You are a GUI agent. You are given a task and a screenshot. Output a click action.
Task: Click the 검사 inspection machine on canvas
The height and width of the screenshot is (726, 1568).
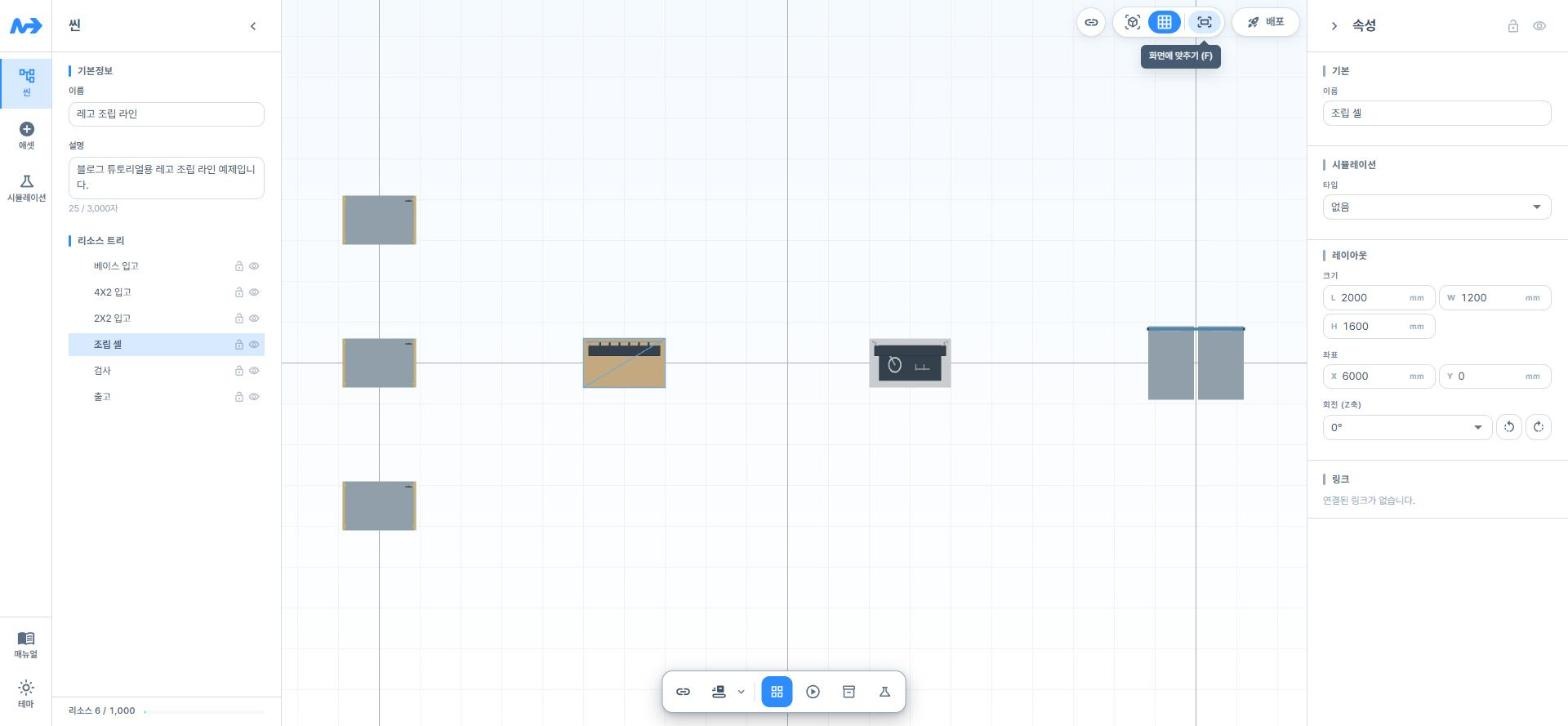click(x=910, y=363)
